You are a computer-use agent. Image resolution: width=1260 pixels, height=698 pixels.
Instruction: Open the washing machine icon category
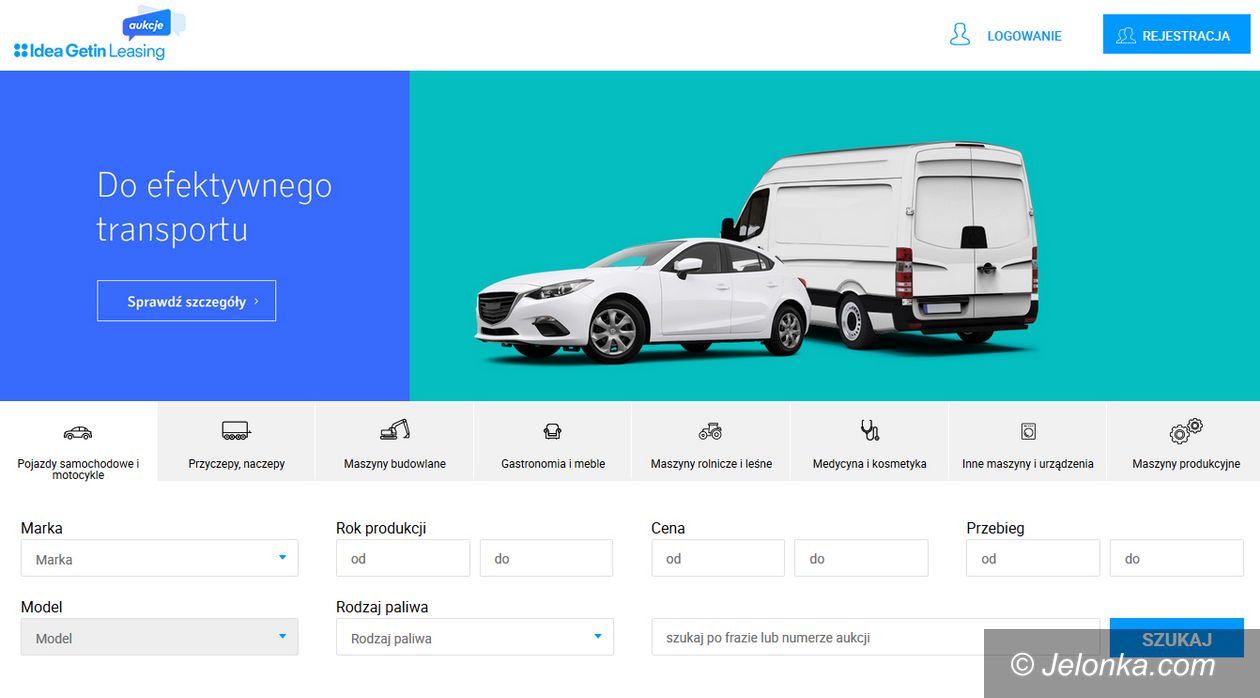coord(1028,431)
